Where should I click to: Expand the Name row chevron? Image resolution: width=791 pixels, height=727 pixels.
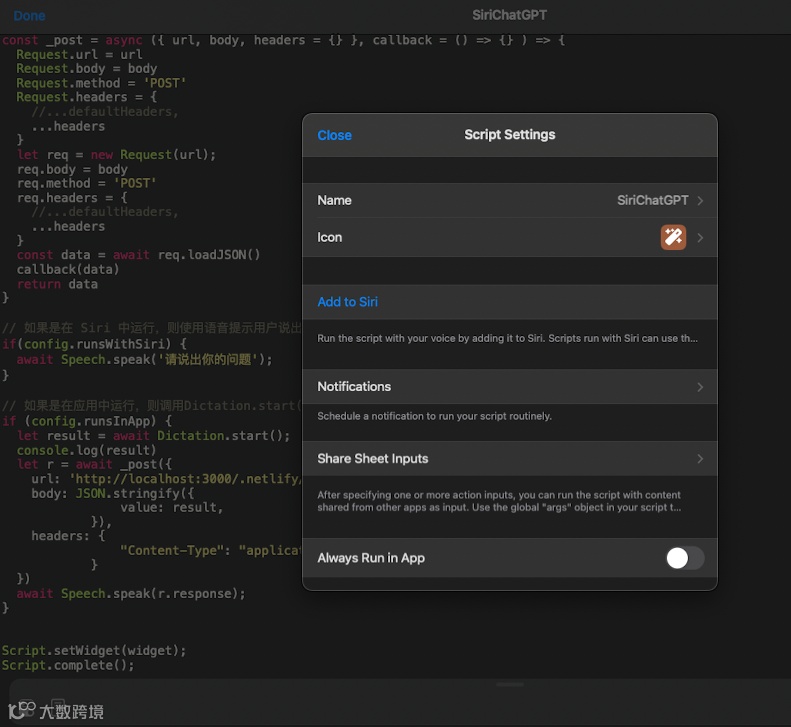[700, 201]
